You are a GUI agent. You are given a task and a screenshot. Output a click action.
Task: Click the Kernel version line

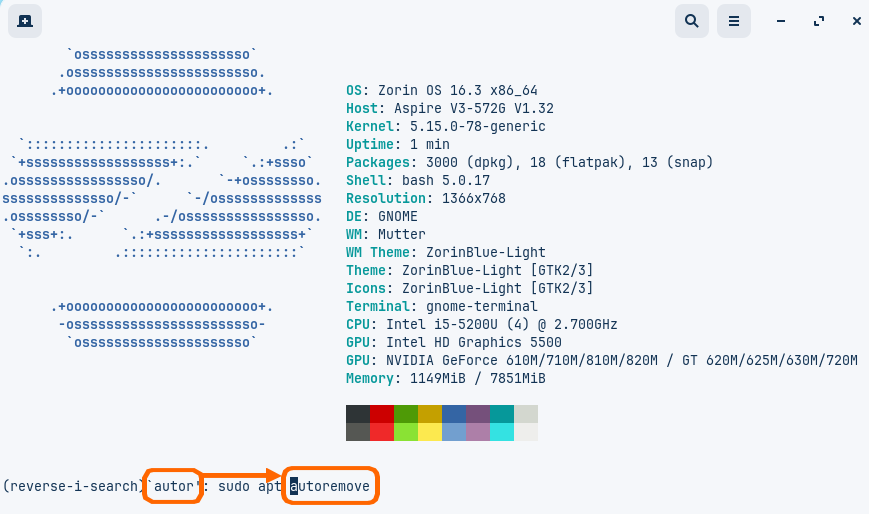tap(445, 127)
